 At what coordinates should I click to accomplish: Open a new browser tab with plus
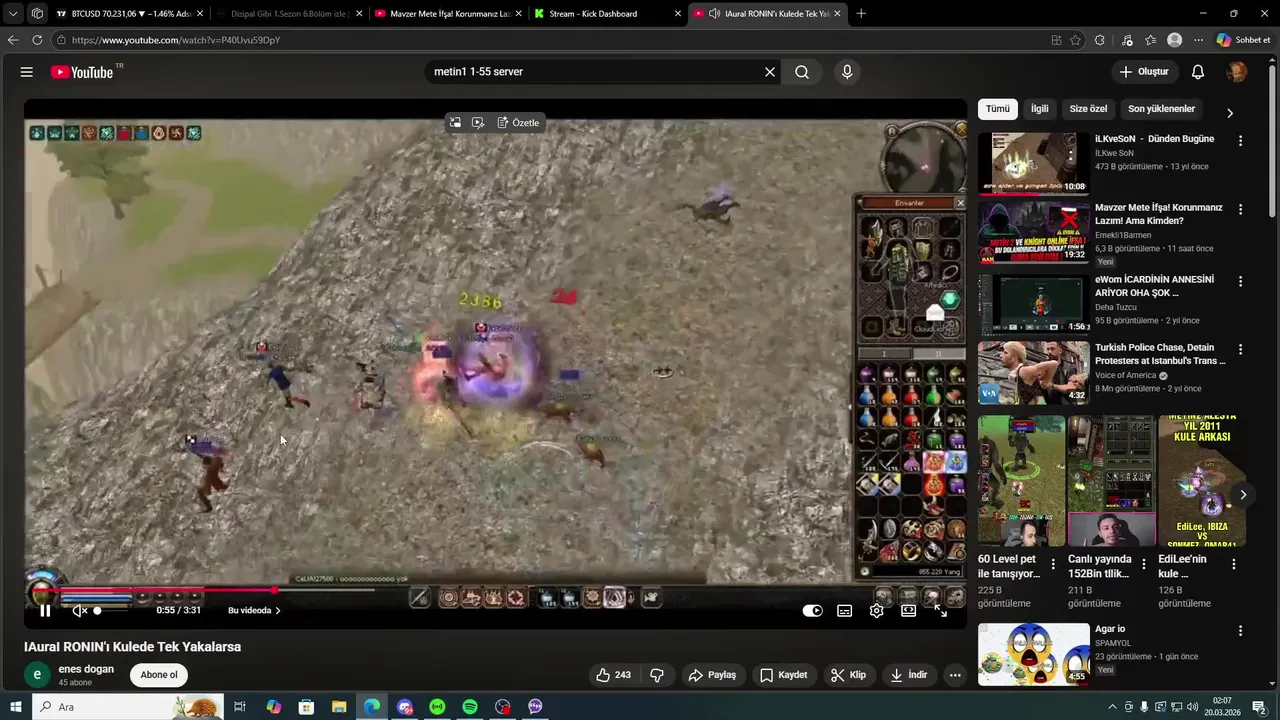pos(861,14)
